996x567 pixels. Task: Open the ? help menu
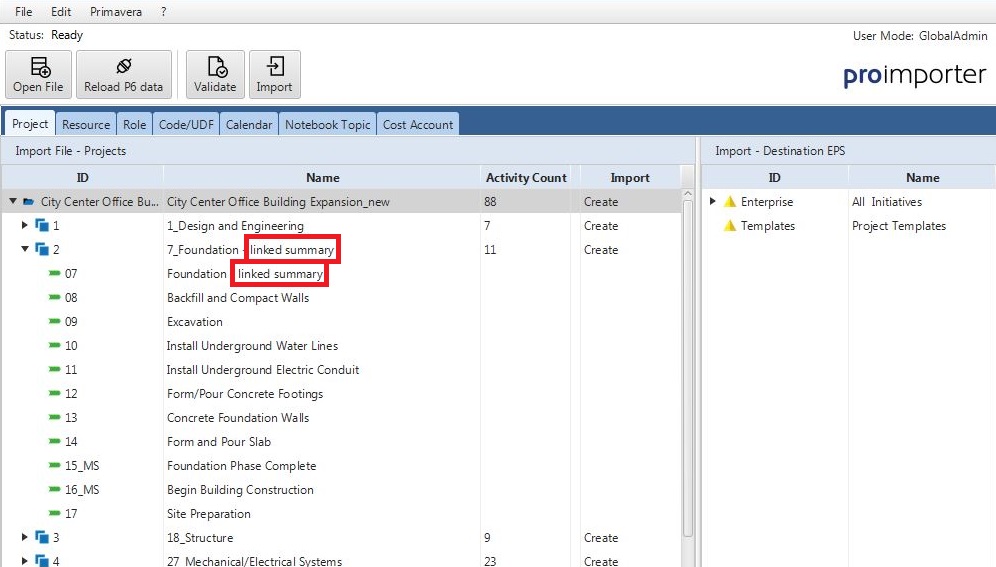click(163, 11)
